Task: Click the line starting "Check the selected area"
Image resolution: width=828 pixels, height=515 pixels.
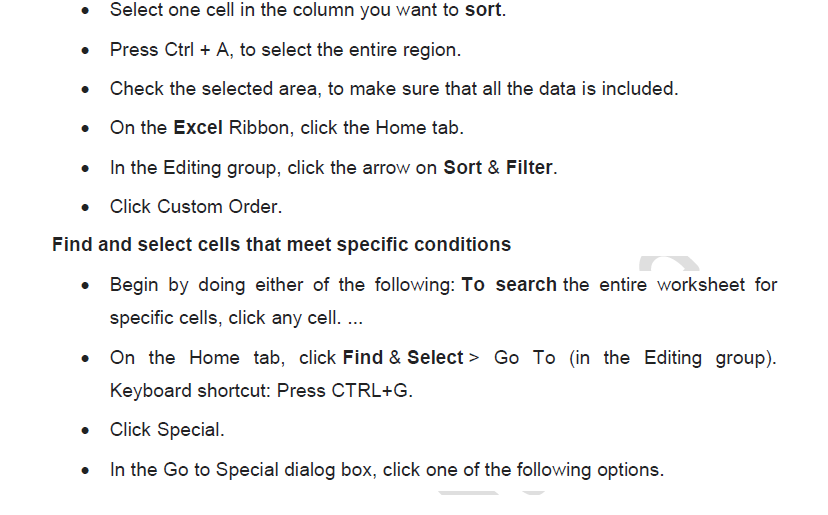Action: 394,88
